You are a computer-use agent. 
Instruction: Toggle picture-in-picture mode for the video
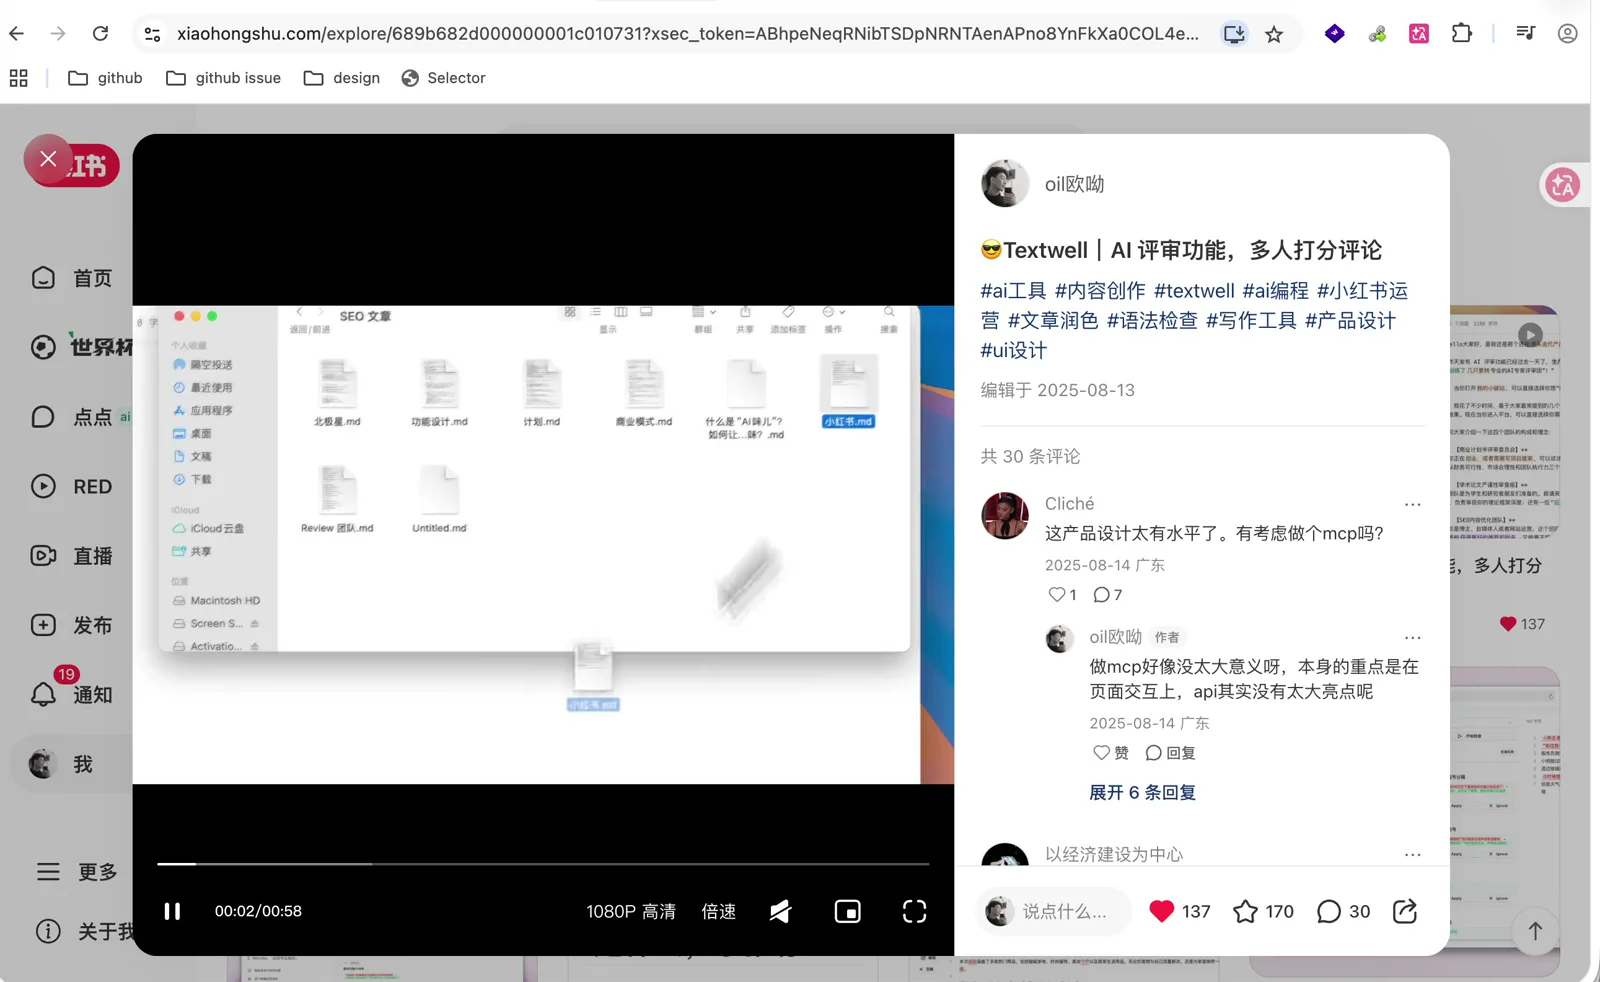(847, 911)
